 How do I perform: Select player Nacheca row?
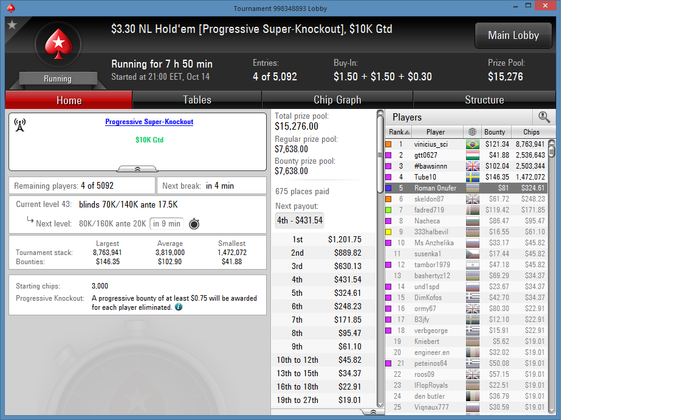(466, 221)
